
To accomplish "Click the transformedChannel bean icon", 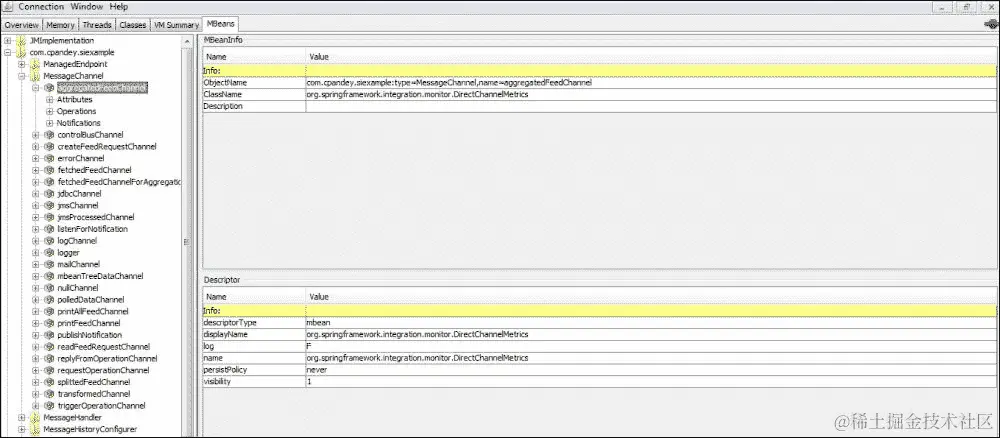I will click(x=49, y=394).
